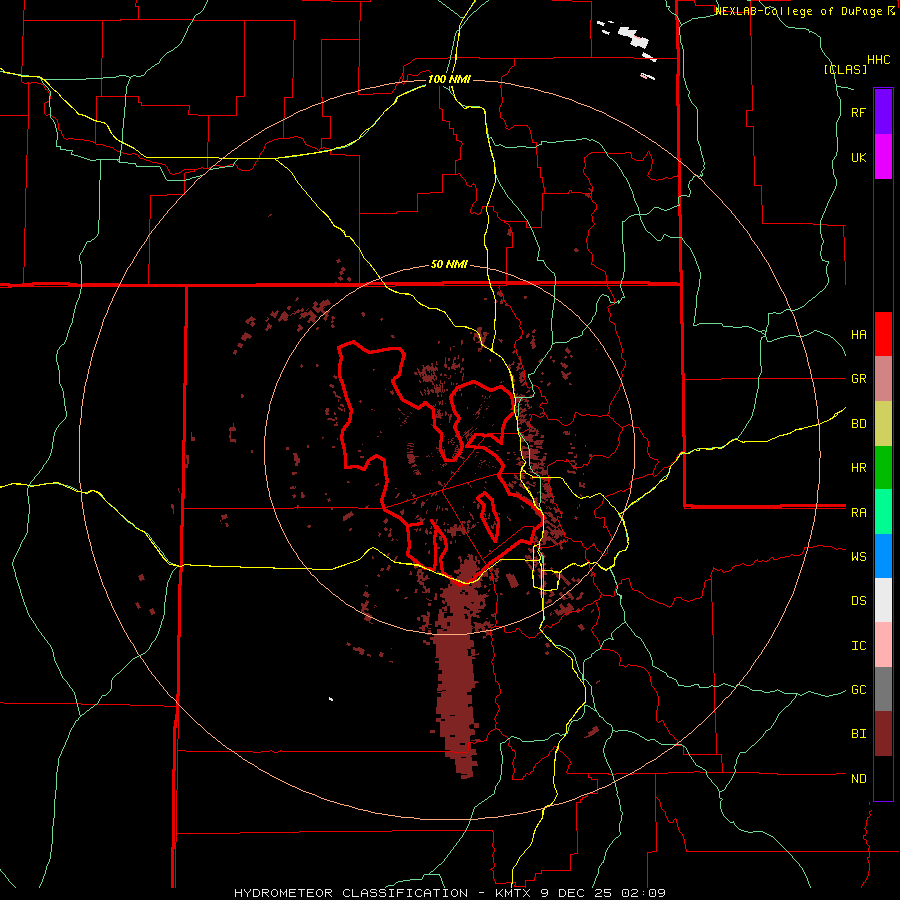Click the ND legend label
900x900 pixels.
(x=858, y=779)
